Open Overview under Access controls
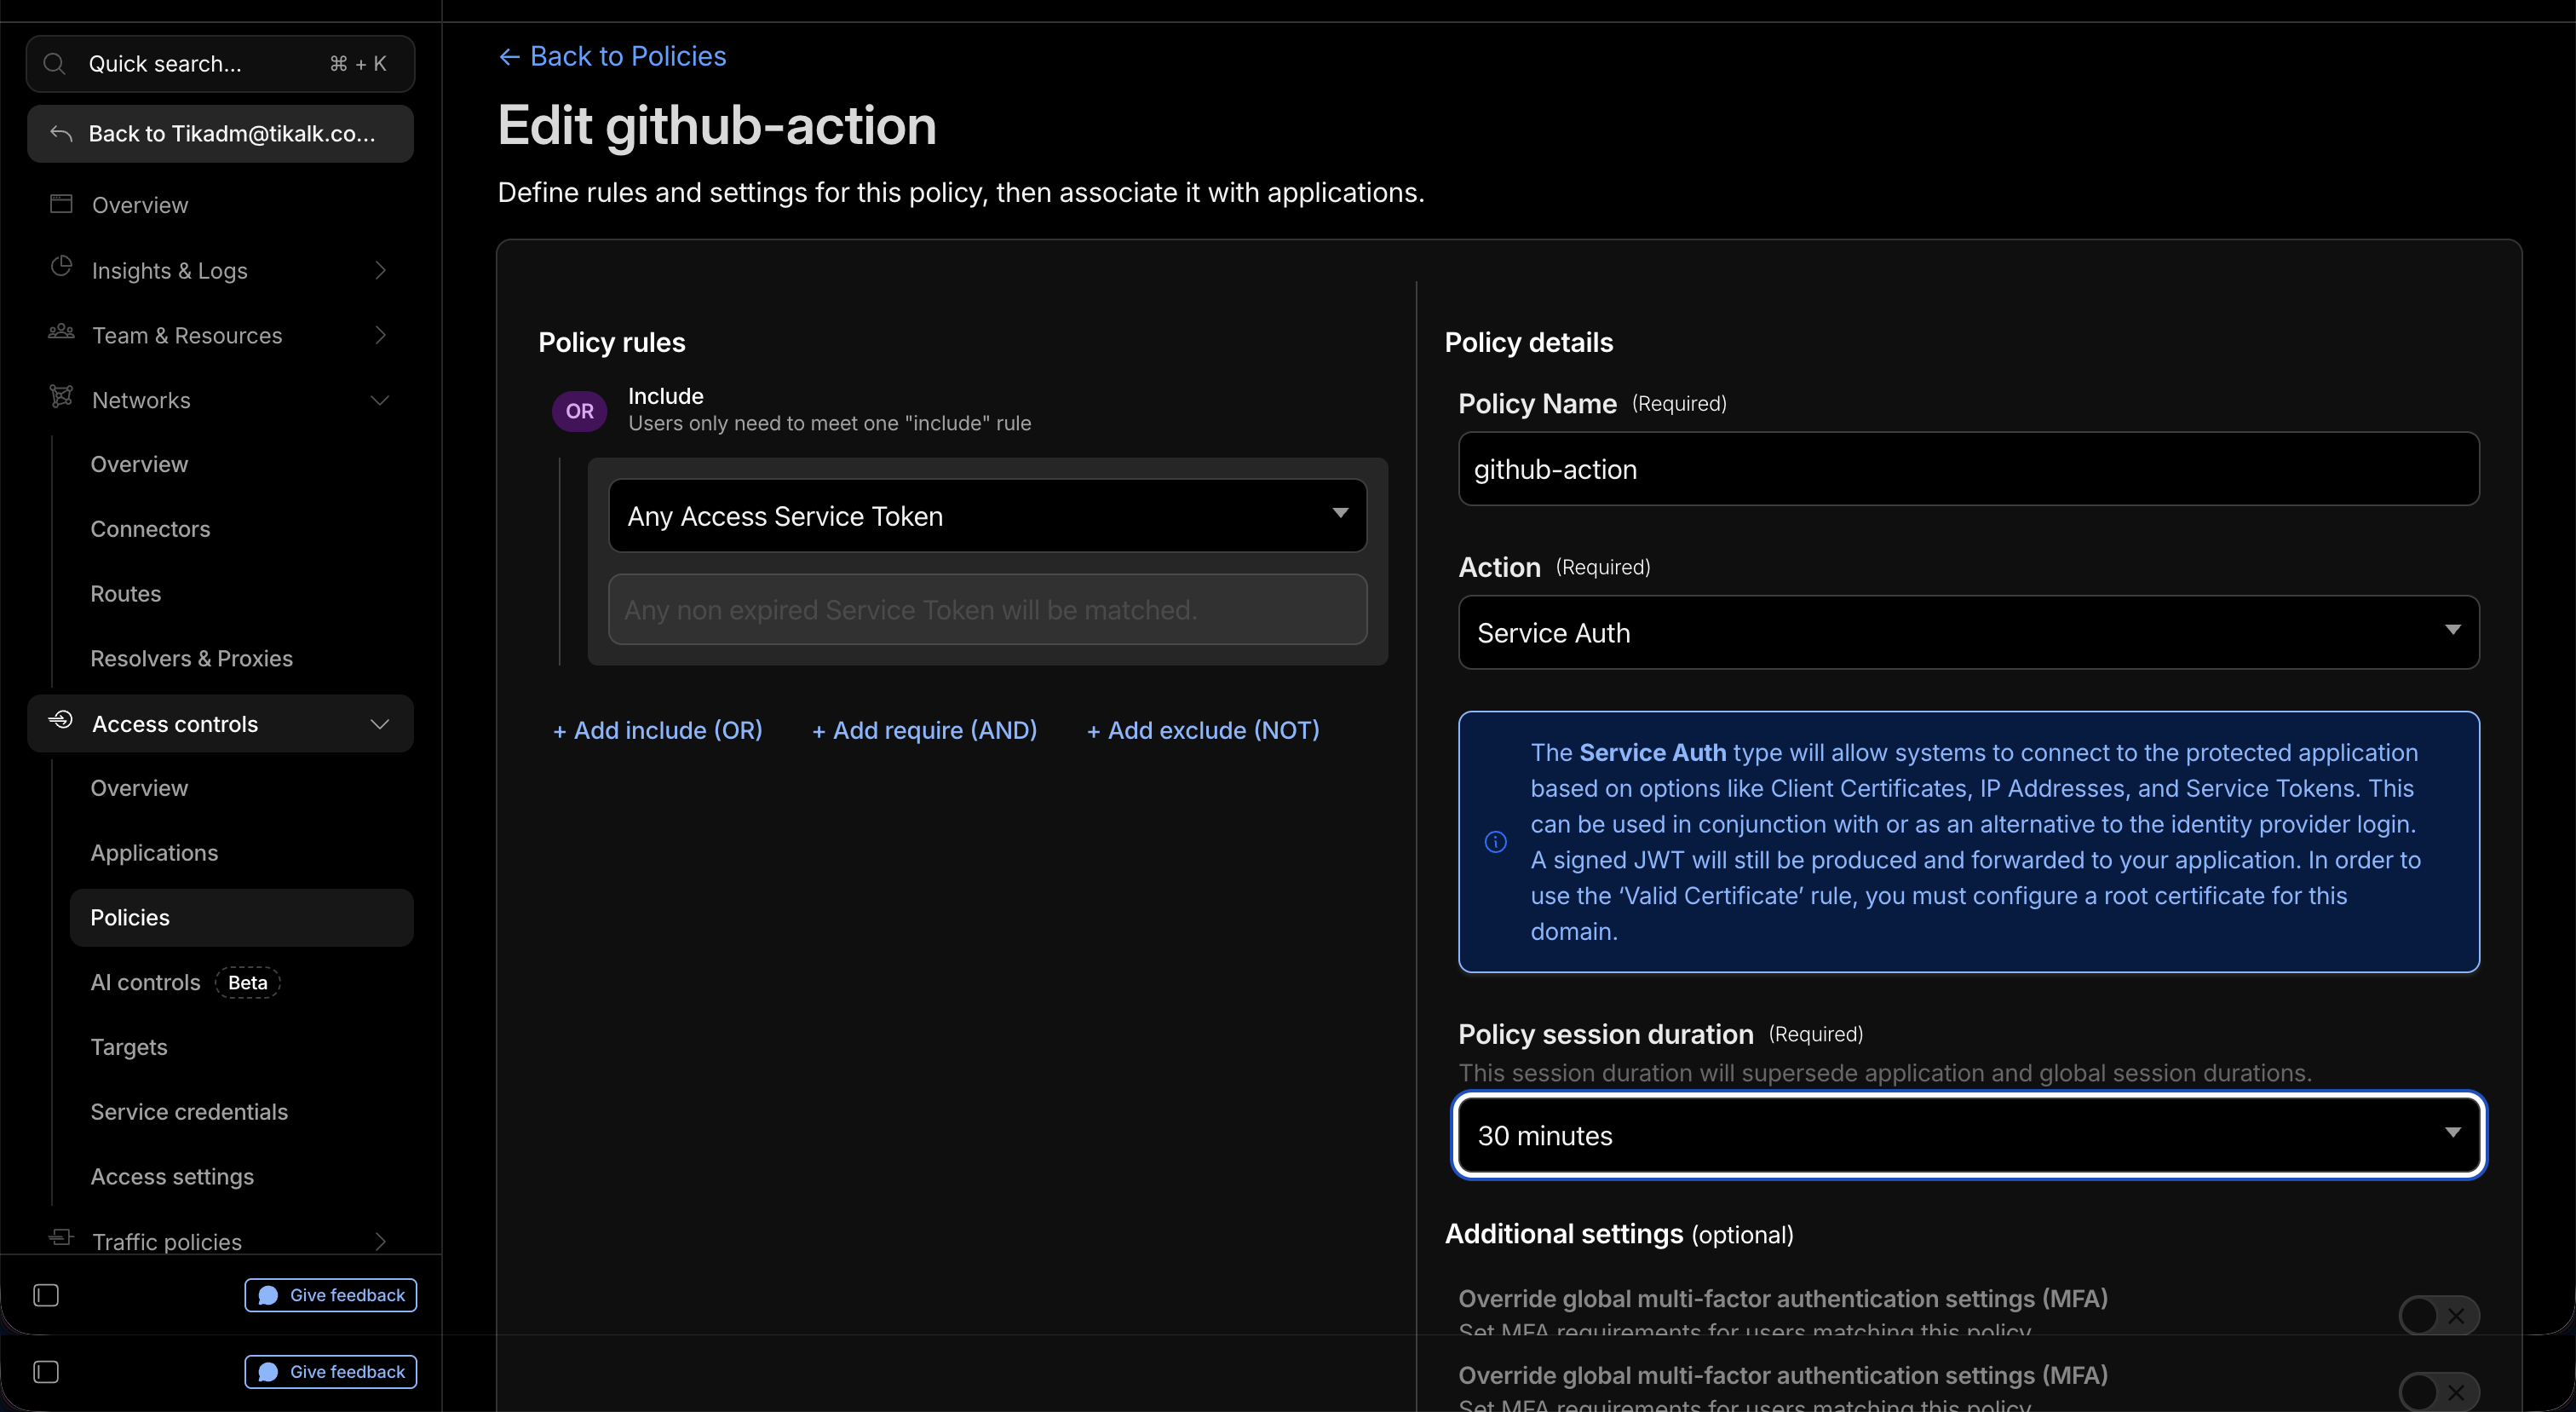 coord(139,788)
